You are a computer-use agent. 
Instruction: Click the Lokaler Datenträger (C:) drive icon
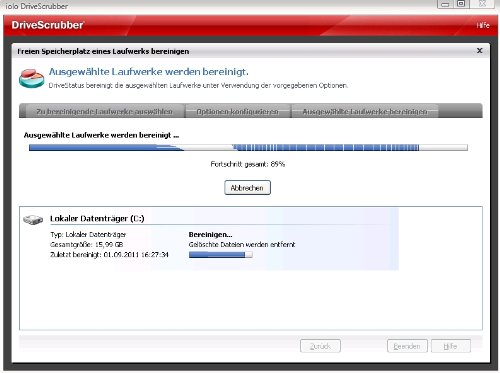click(33, 219)
